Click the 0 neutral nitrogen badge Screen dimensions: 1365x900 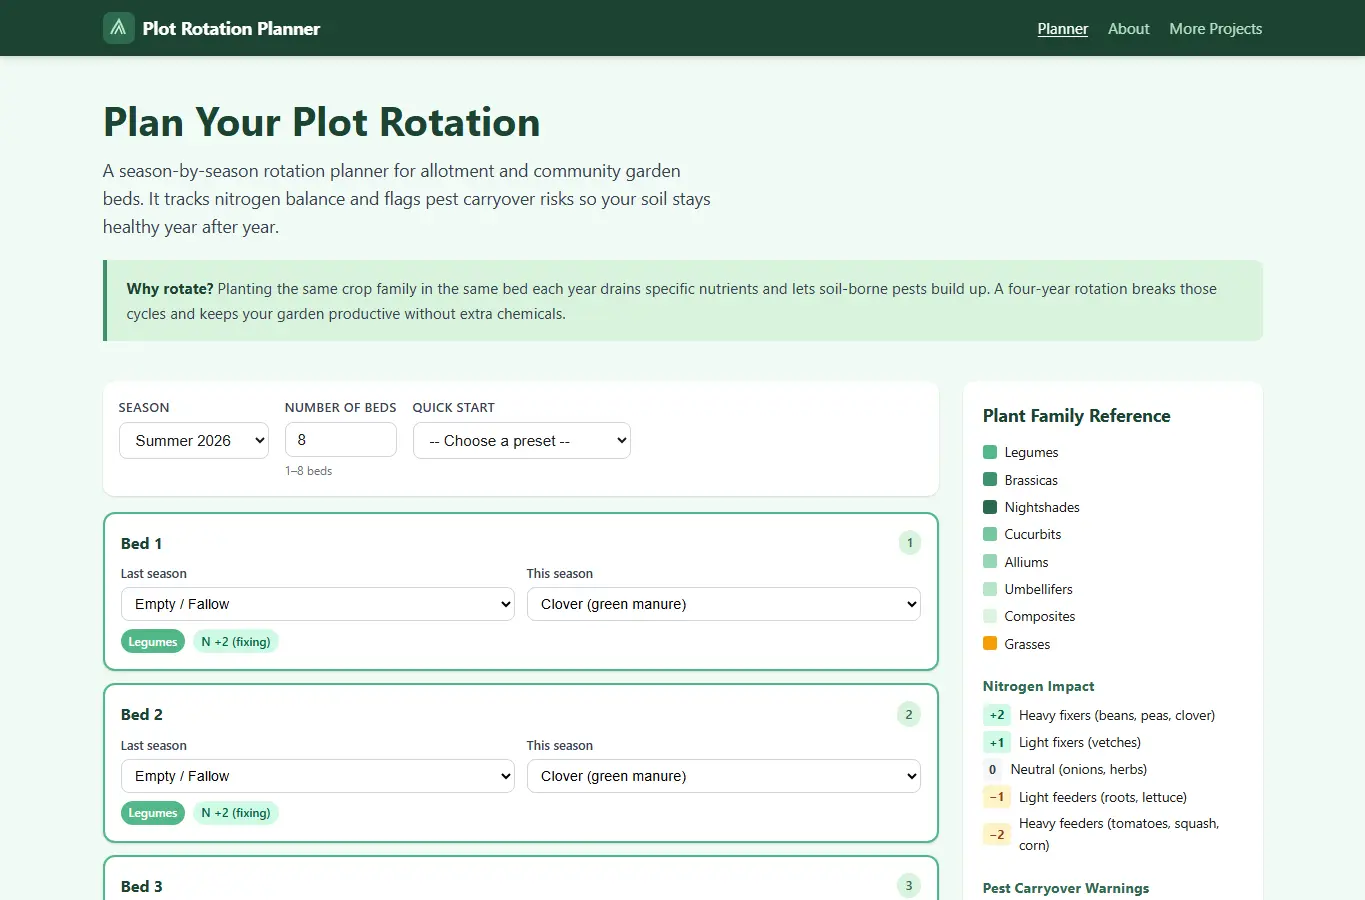coord(993,770)
